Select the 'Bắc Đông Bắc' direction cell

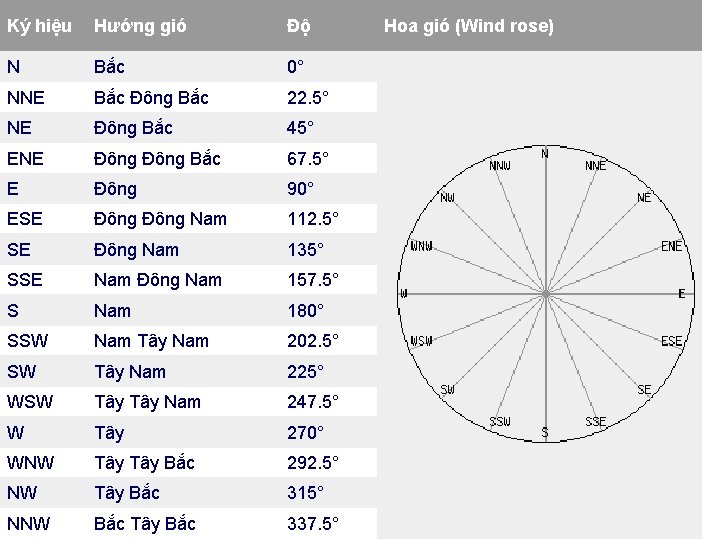pos(151,98)
